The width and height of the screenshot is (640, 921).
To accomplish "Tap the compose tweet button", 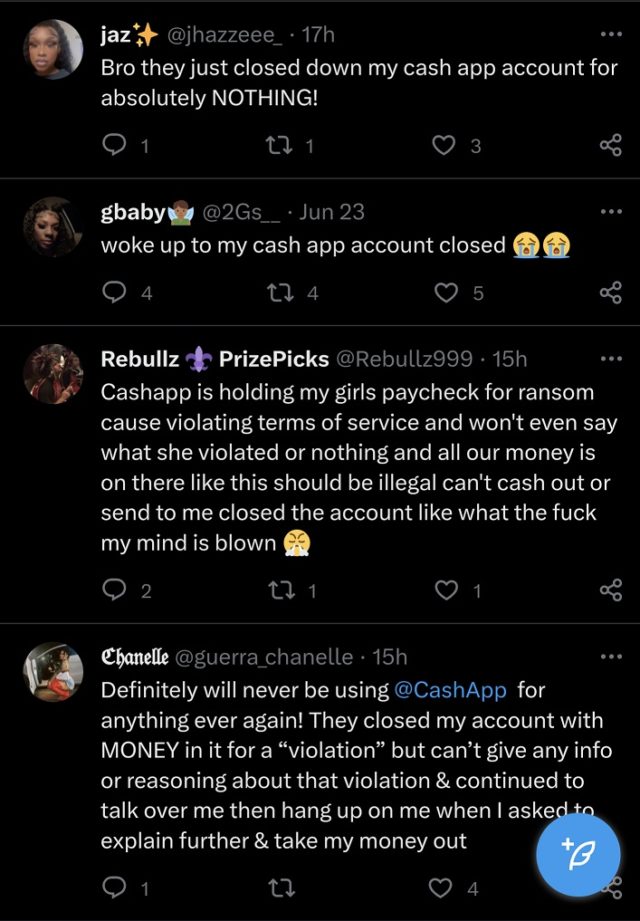I will point(578,854).
